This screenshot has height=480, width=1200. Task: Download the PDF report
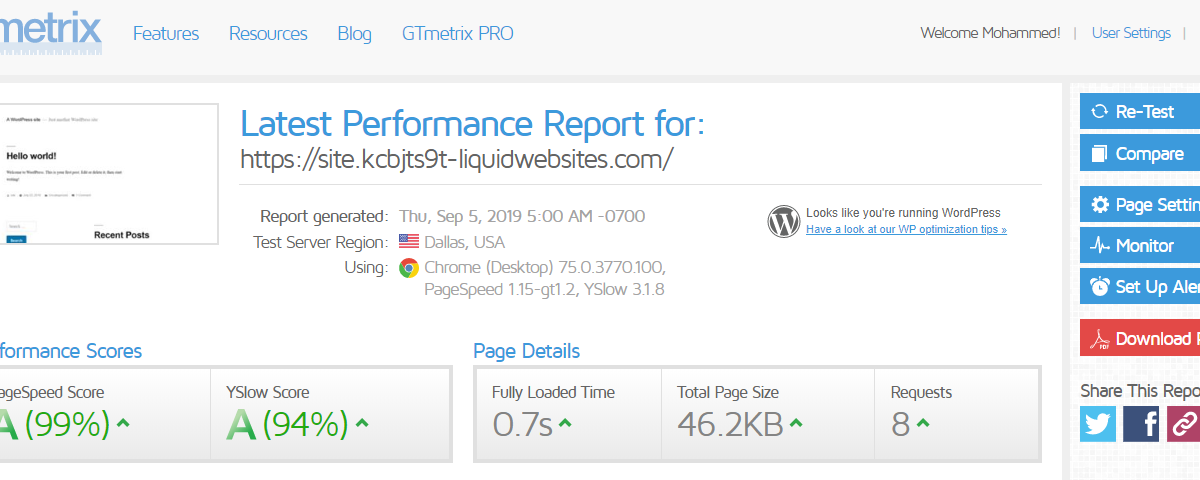tap(1140, 338)
